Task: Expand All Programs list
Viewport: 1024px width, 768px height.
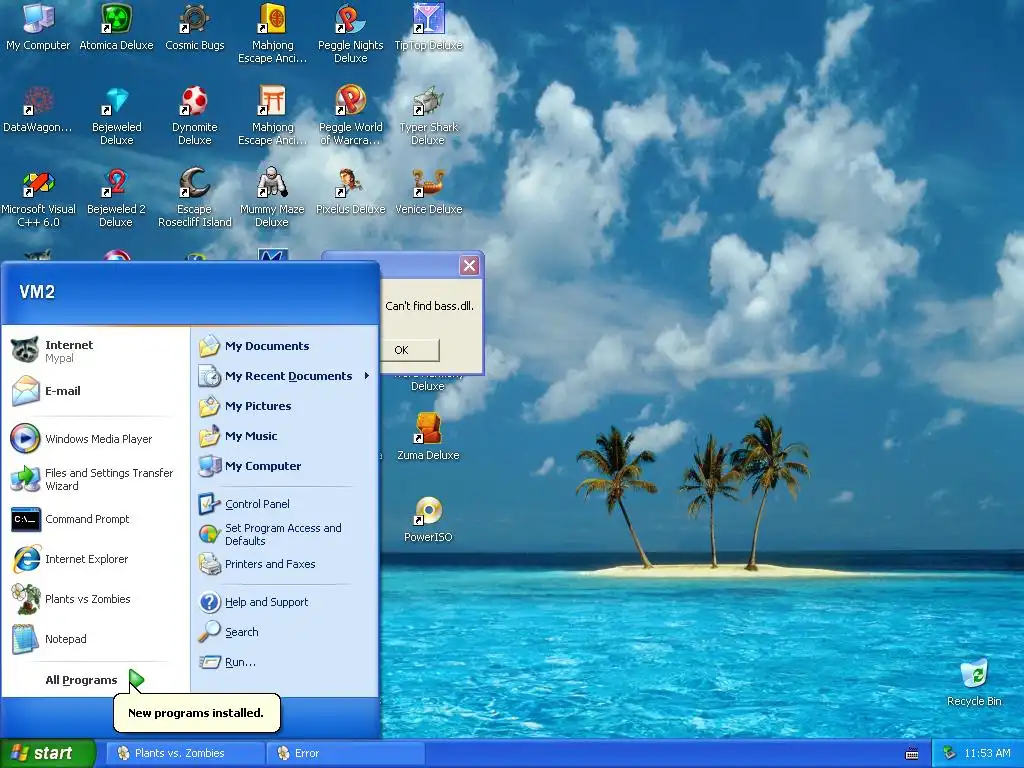Action: click(x=96, y=680)
